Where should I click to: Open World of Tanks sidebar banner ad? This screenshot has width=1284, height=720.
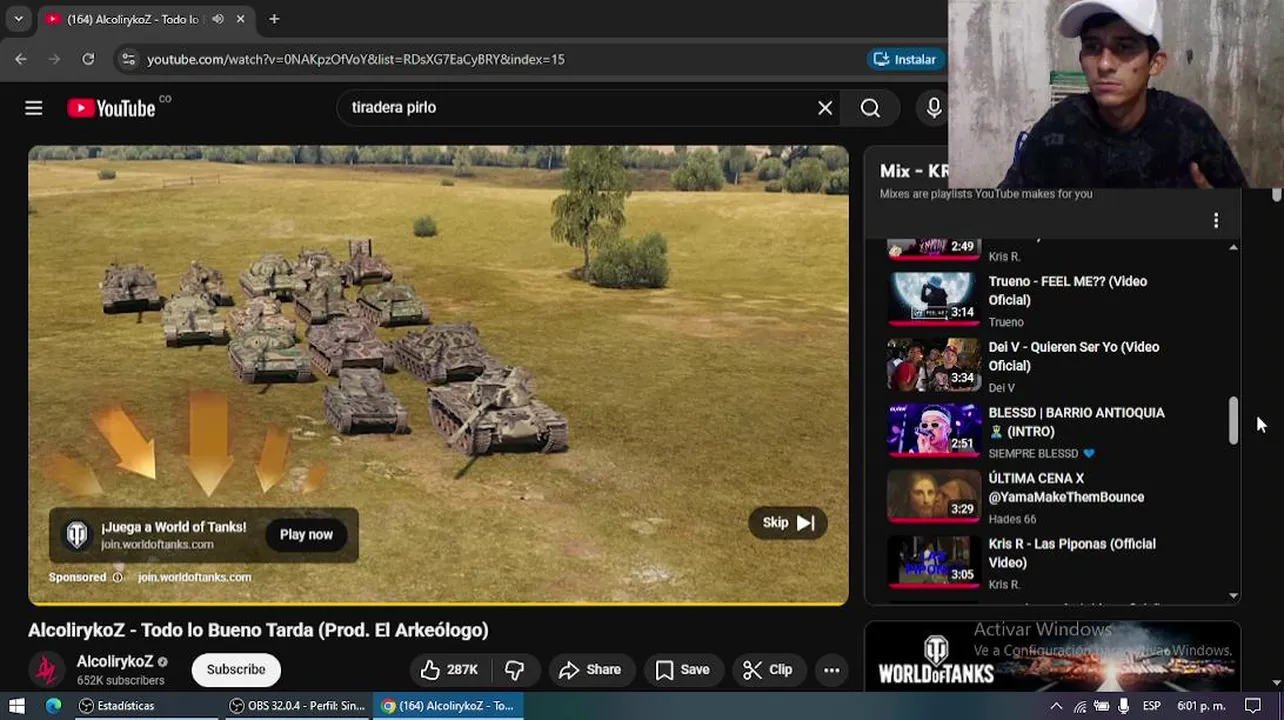coord(1052,656)
